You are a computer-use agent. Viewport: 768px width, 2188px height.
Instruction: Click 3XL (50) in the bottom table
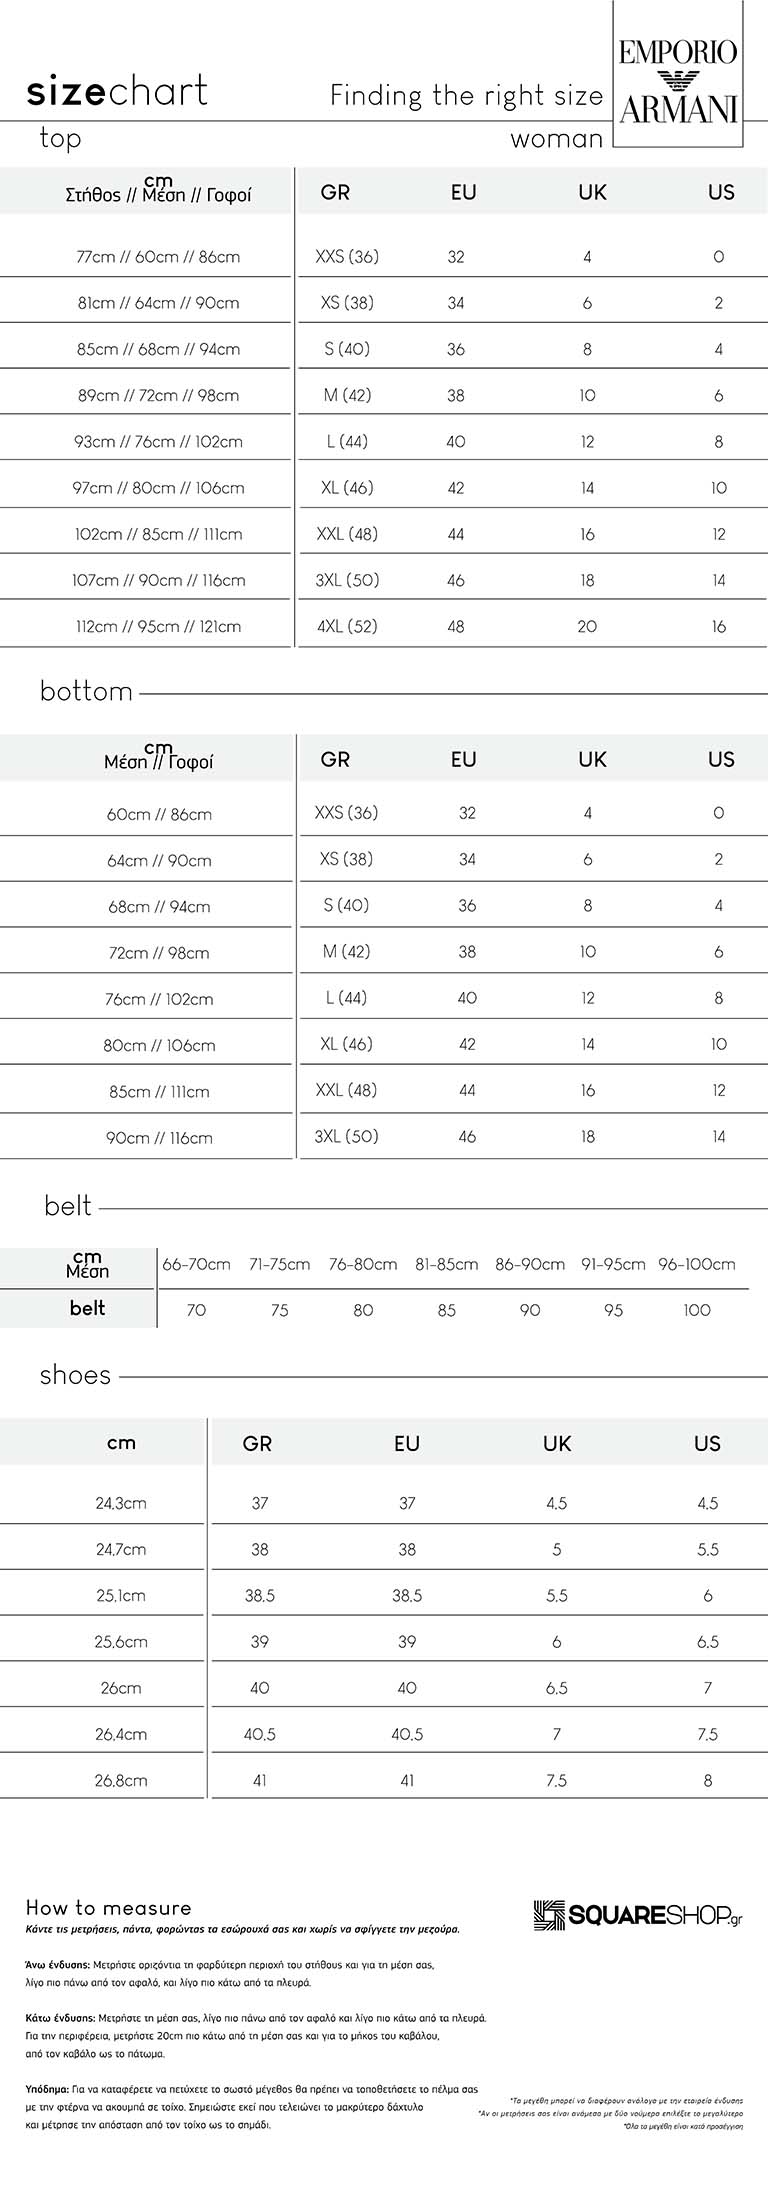(x=347, y=1136)
